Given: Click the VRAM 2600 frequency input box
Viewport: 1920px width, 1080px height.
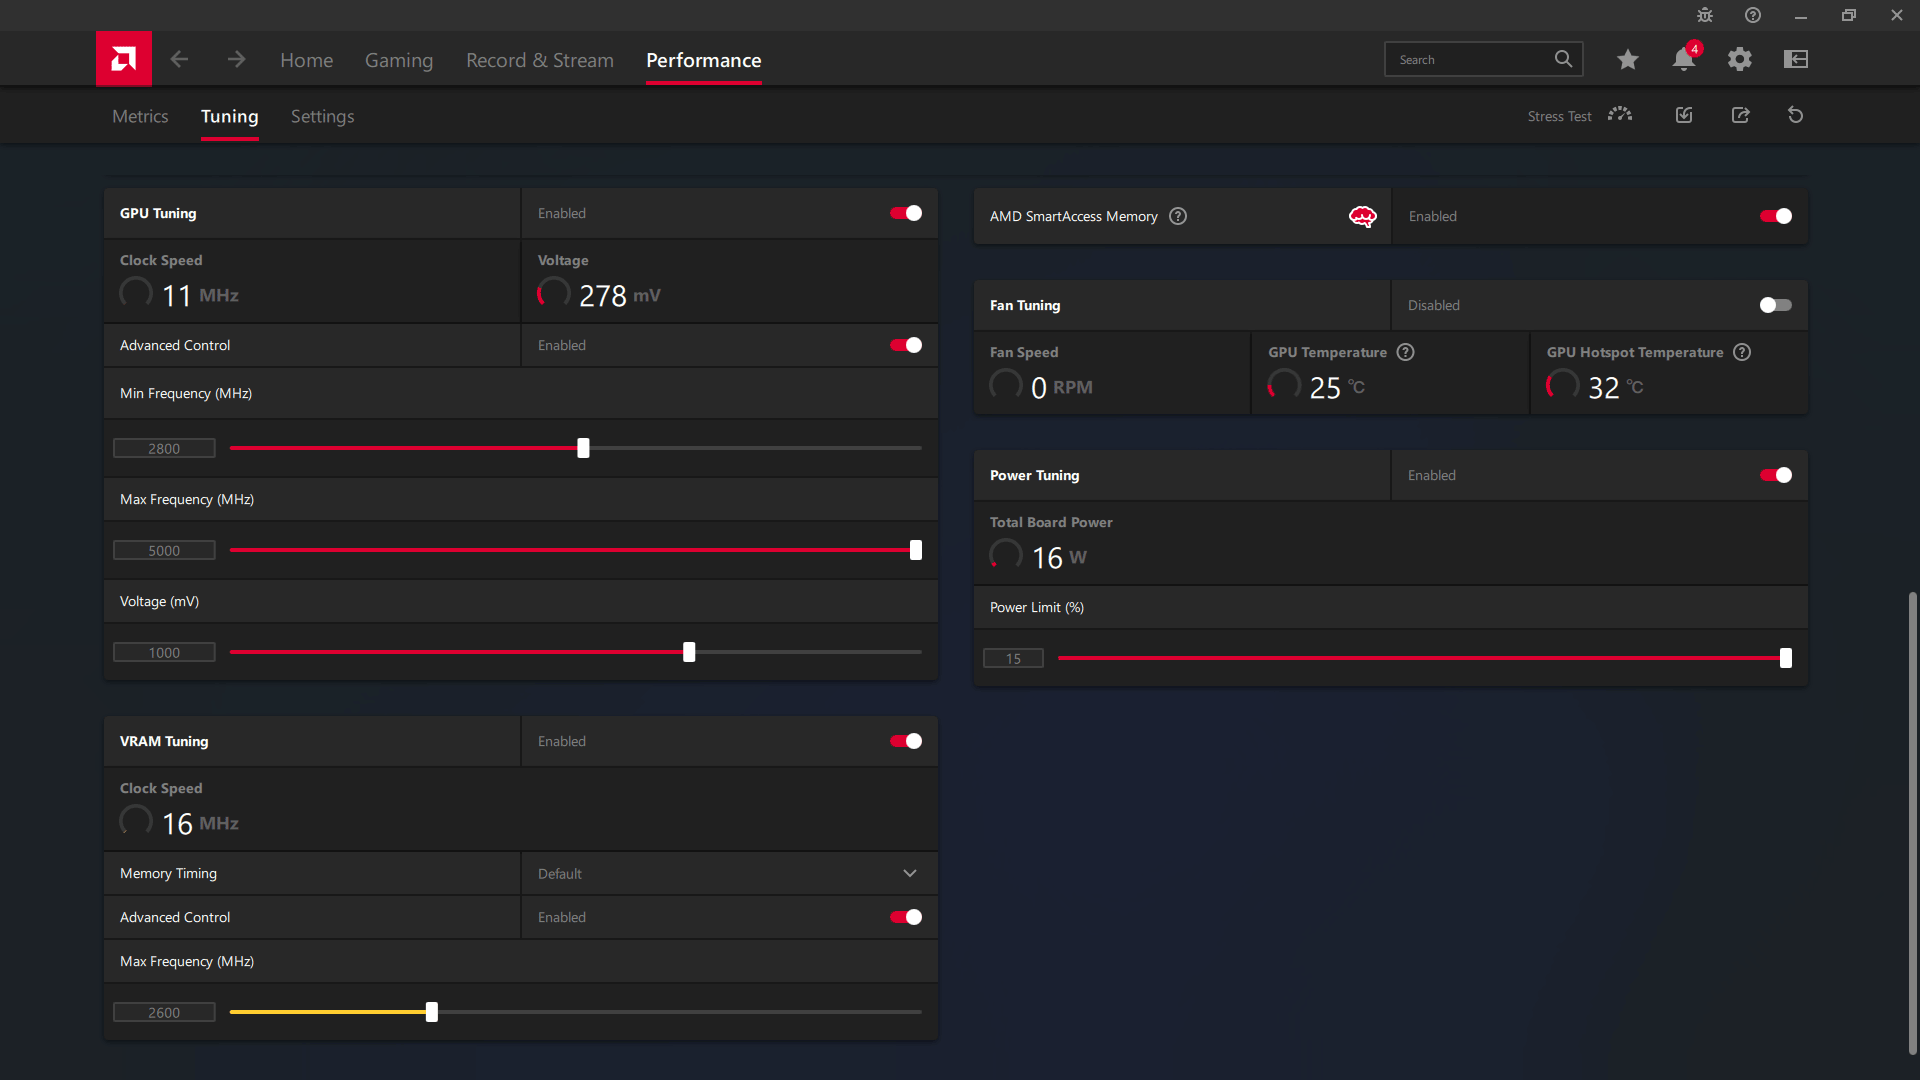Looking at the screenshot, I should (164, 1012).
